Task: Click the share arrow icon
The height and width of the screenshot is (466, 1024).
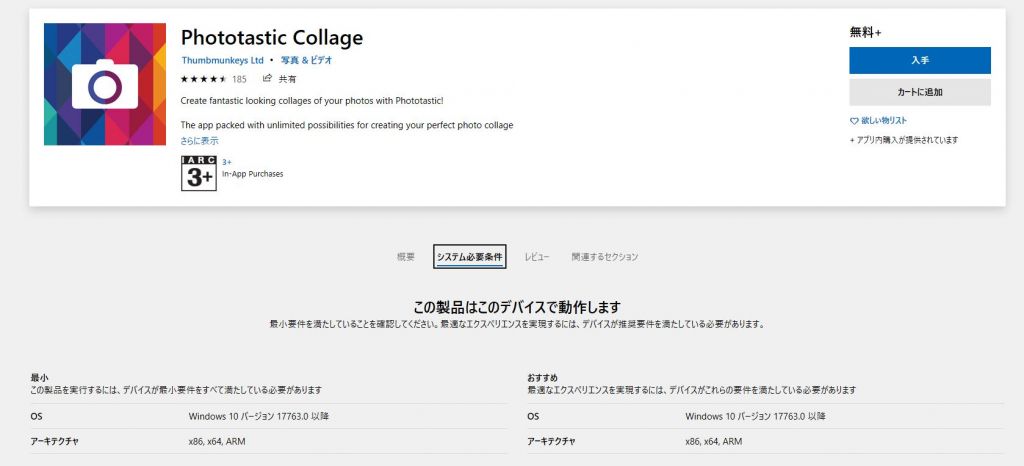Action: [x=267, y=78]
